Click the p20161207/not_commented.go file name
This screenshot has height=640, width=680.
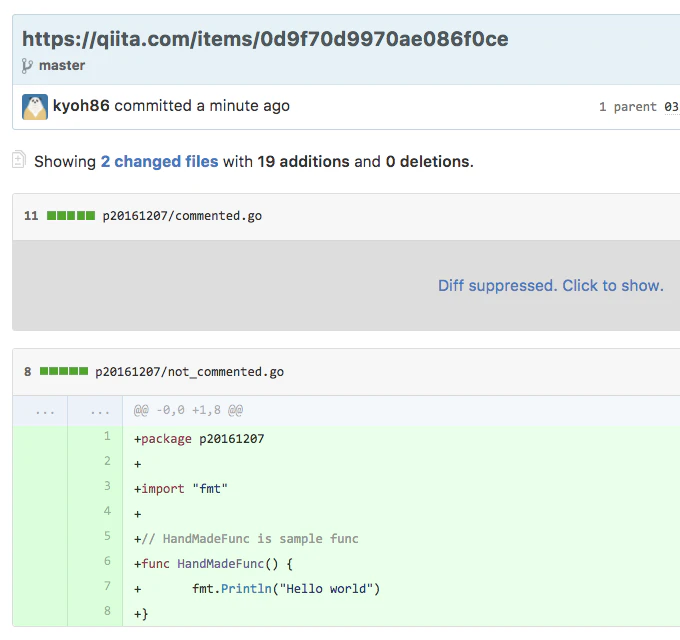point(190,372)
